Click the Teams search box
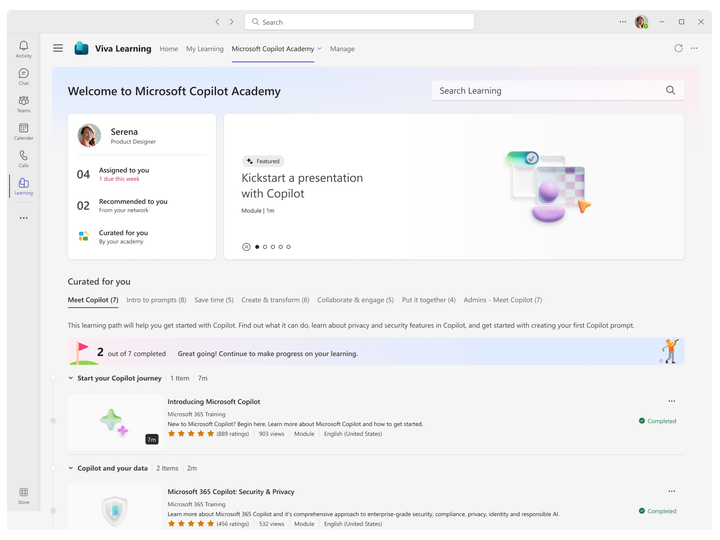Screen dimensions: 720x540 click(x=360, y=22)
